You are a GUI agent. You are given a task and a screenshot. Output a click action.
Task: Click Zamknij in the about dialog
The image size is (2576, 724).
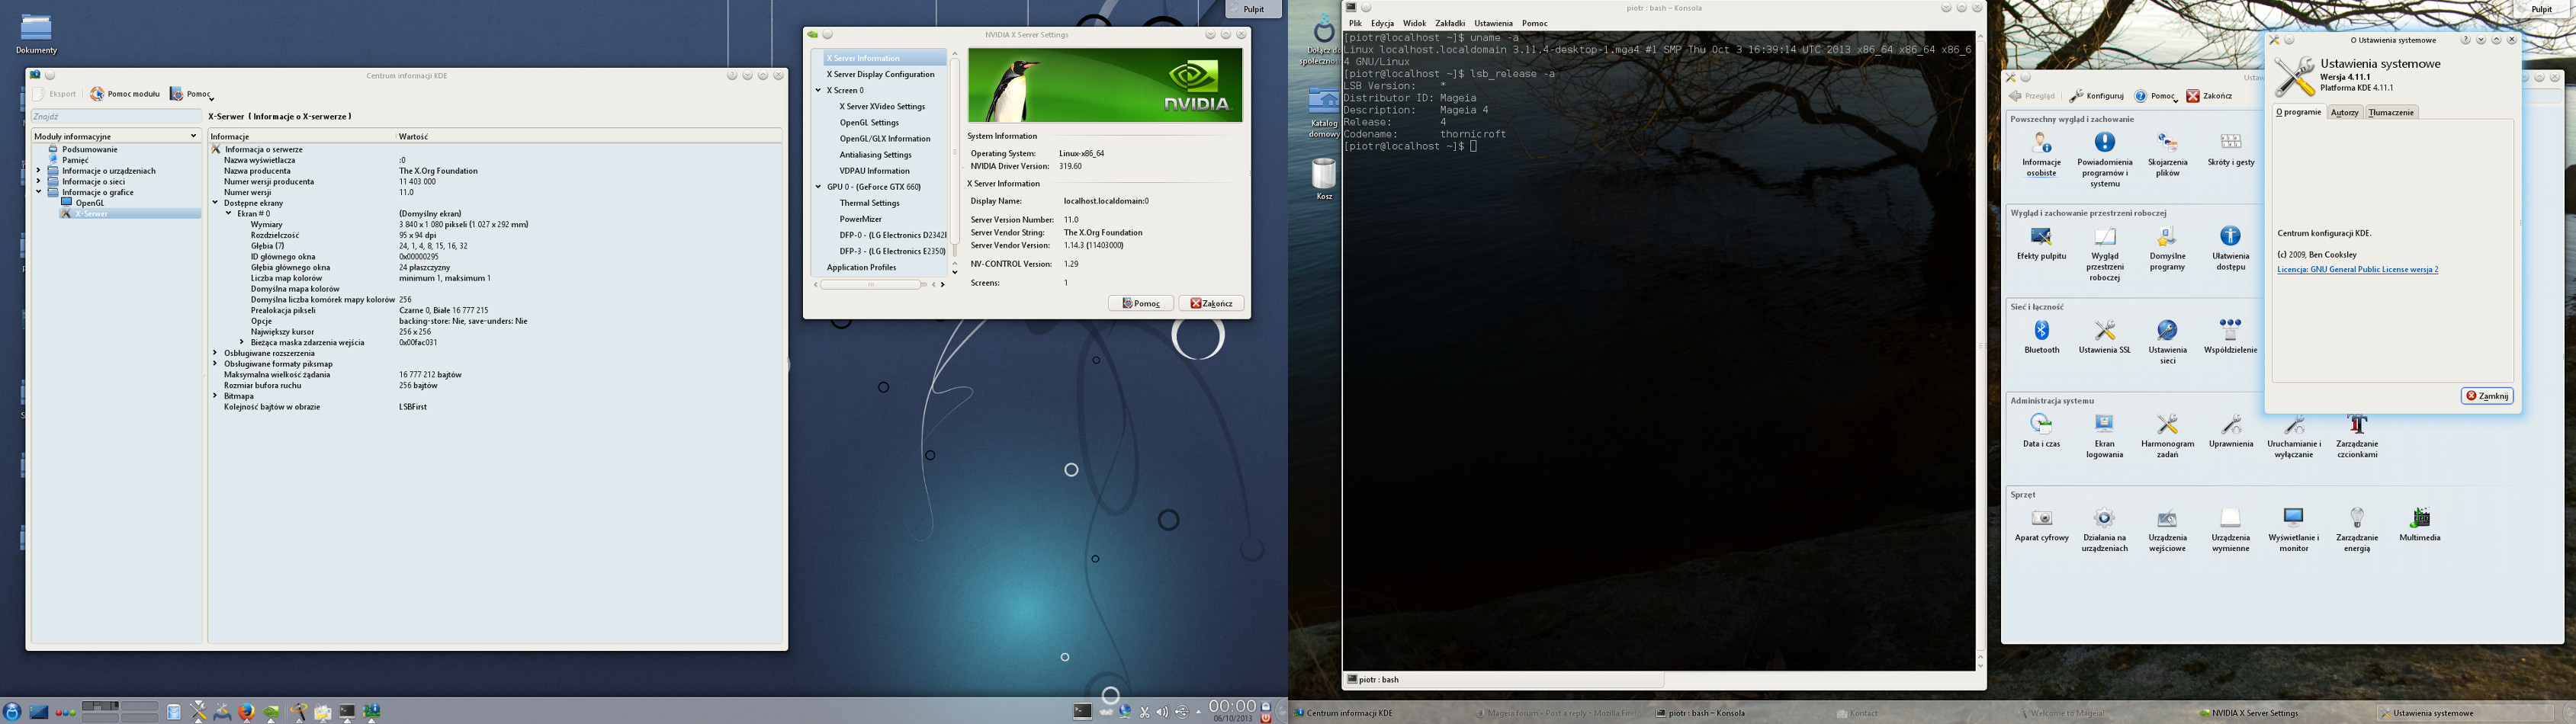(x=2486, y=396)
